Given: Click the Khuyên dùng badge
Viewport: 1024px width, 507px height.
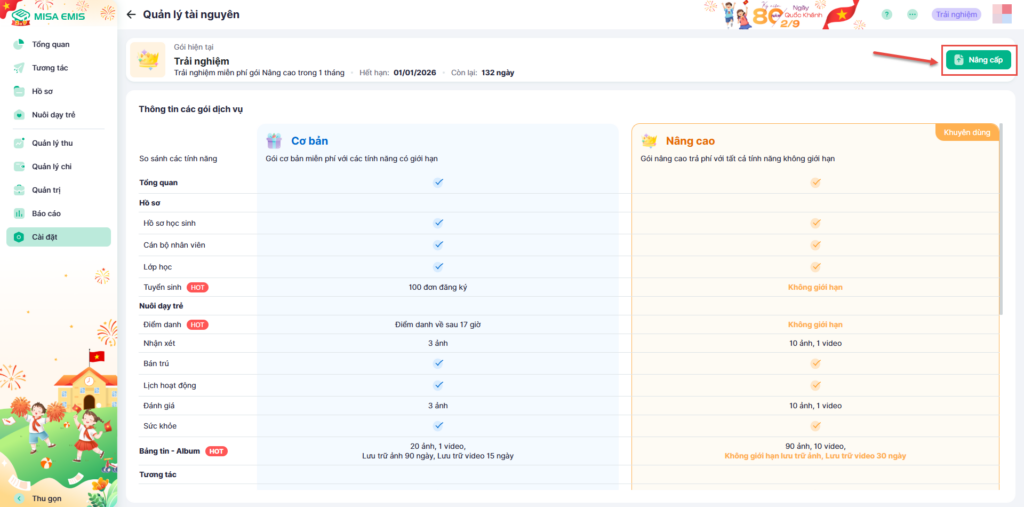Looking at the screenshot, I should 967,132.
